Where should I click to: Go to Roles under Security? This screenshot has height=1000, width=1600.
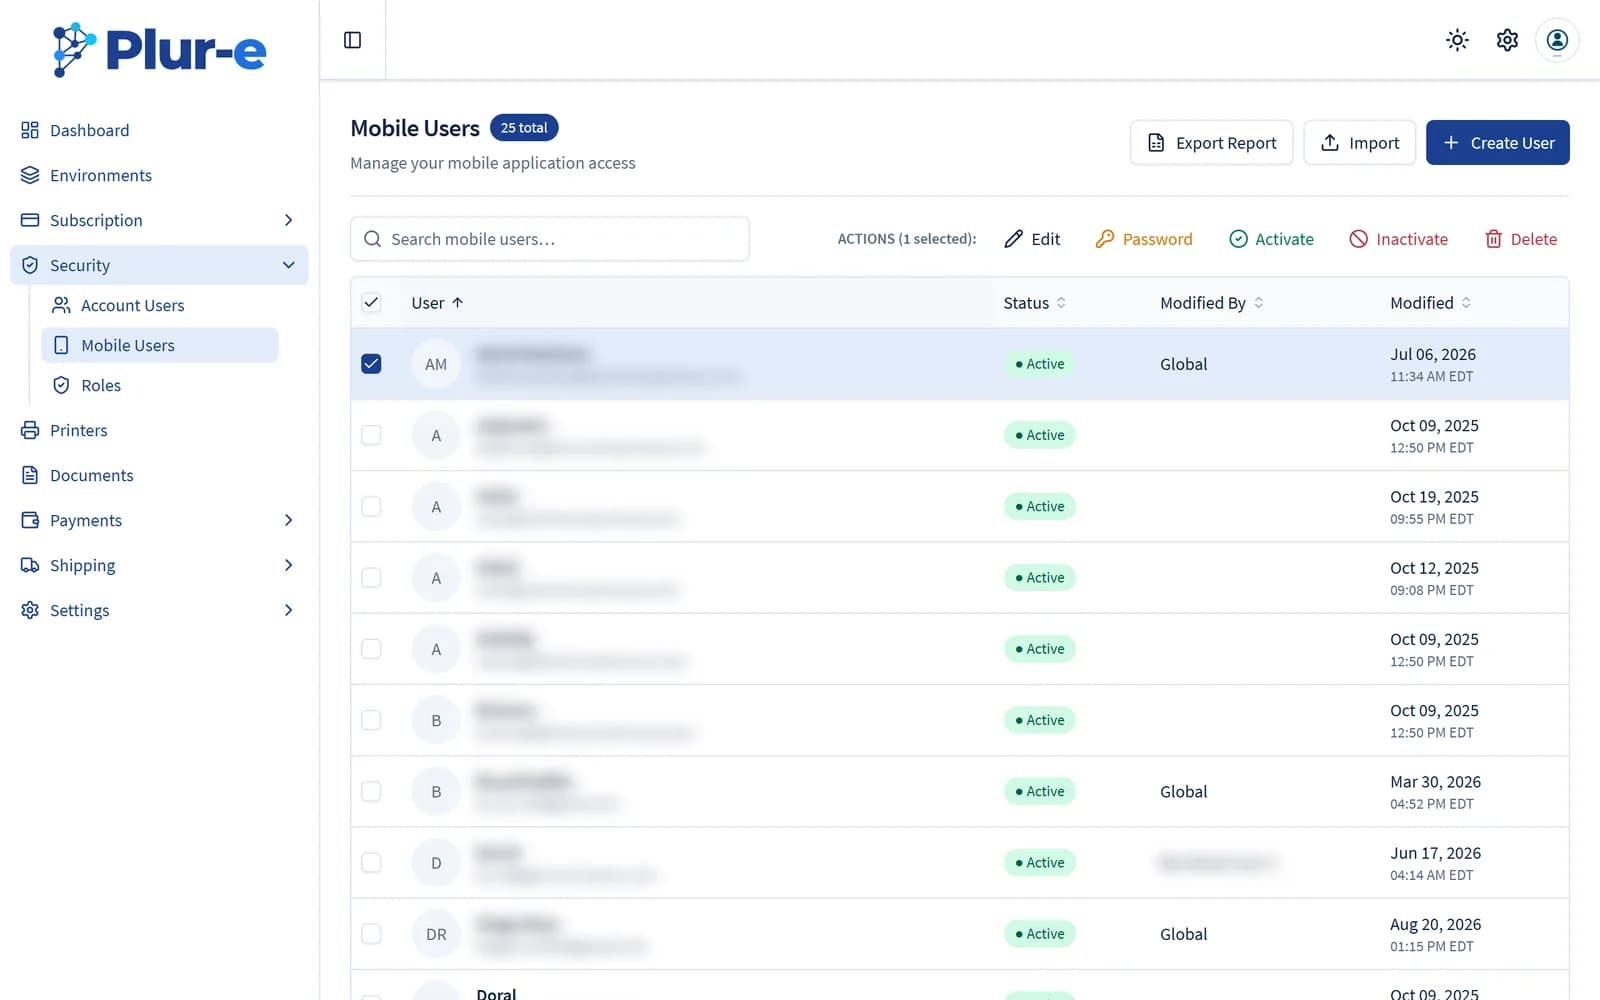tap(160, 385)
